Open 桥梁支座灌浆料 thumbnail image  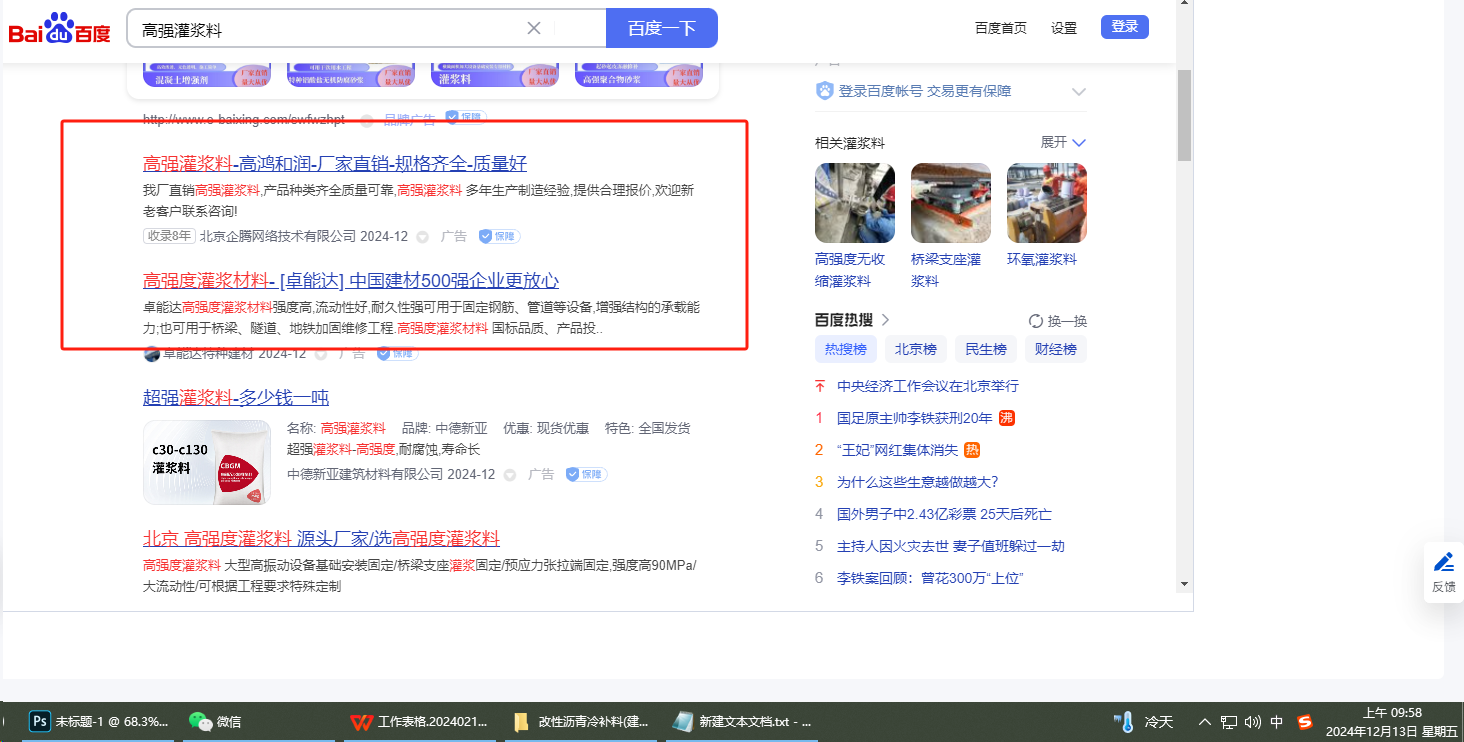(951, 203)
